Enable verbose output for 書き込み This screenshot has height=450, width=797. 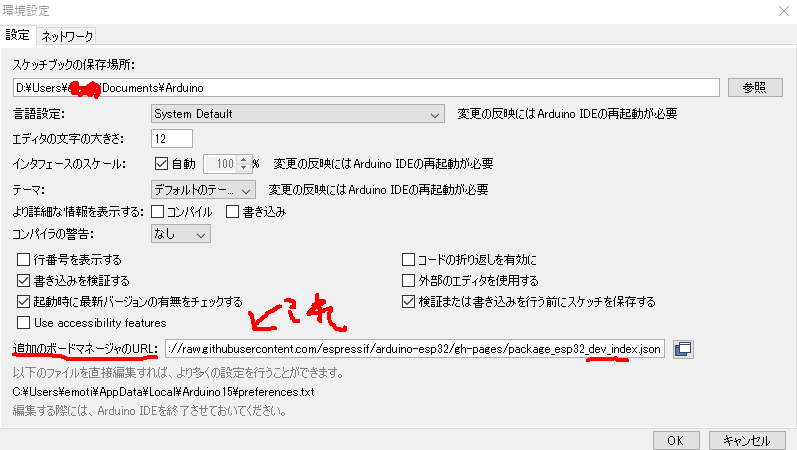232,212
